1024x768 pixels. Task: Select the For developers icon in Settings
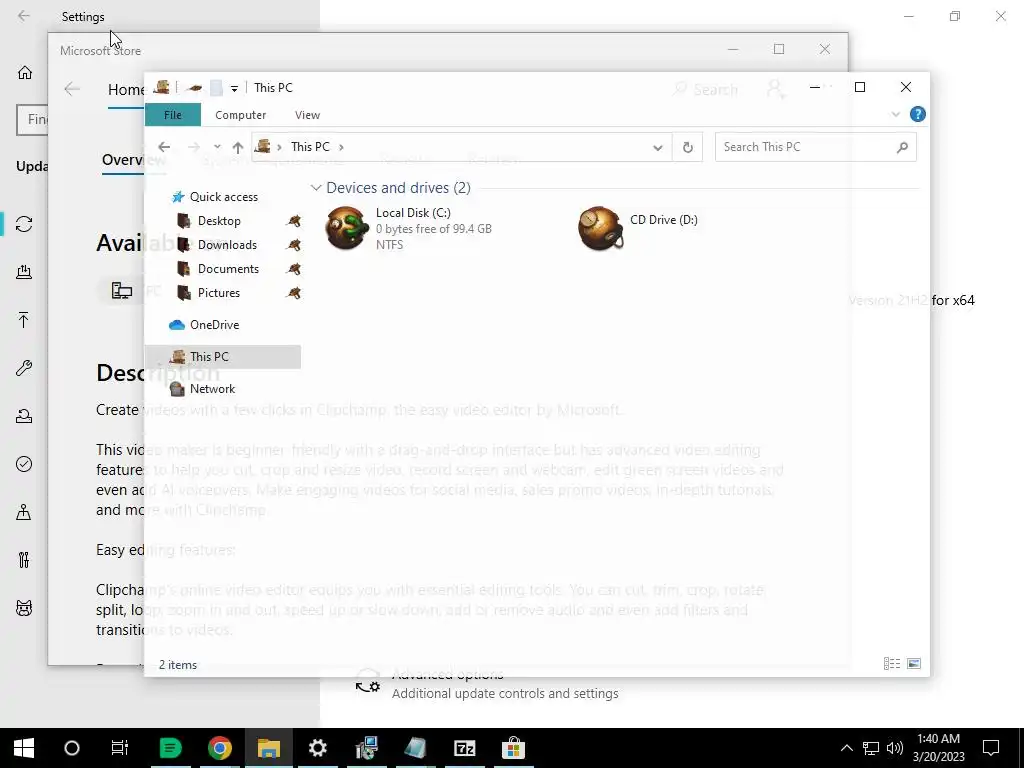[x=24, y=560]
